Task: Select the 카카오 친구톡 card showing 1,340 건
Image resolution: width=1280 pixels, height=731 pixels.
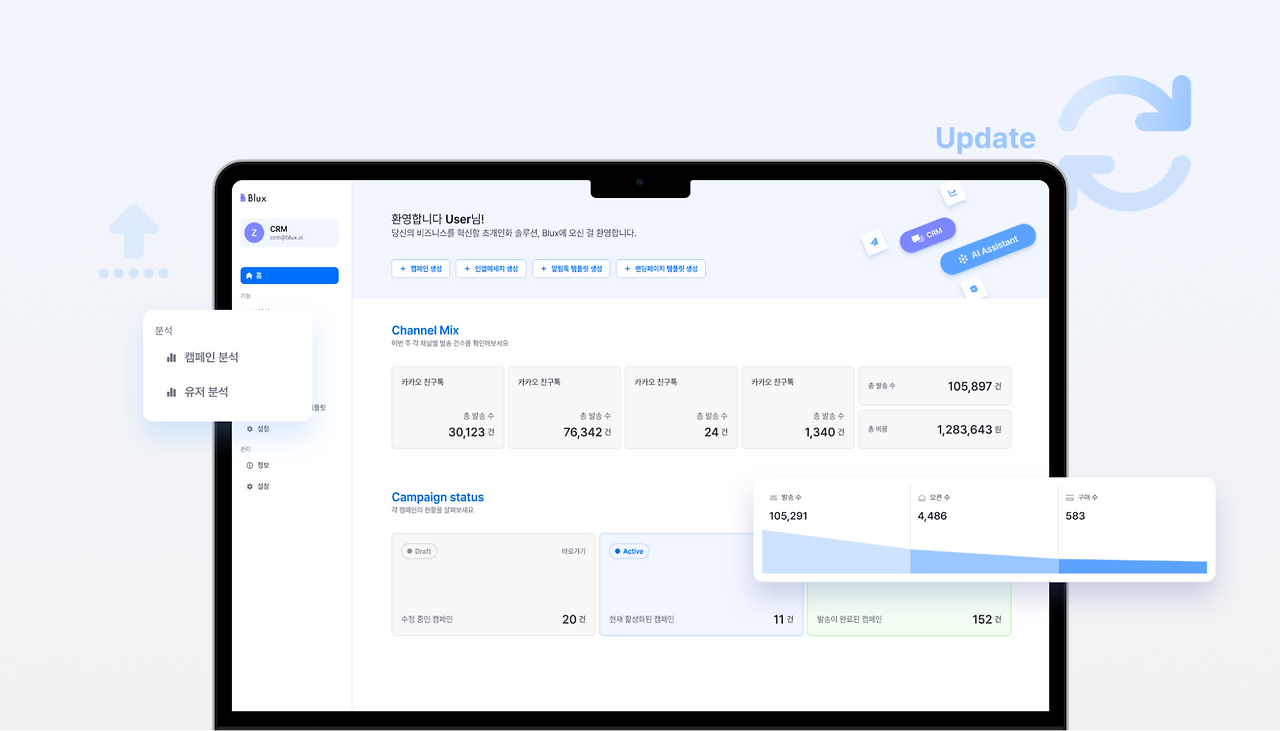Action: point(798,407)
